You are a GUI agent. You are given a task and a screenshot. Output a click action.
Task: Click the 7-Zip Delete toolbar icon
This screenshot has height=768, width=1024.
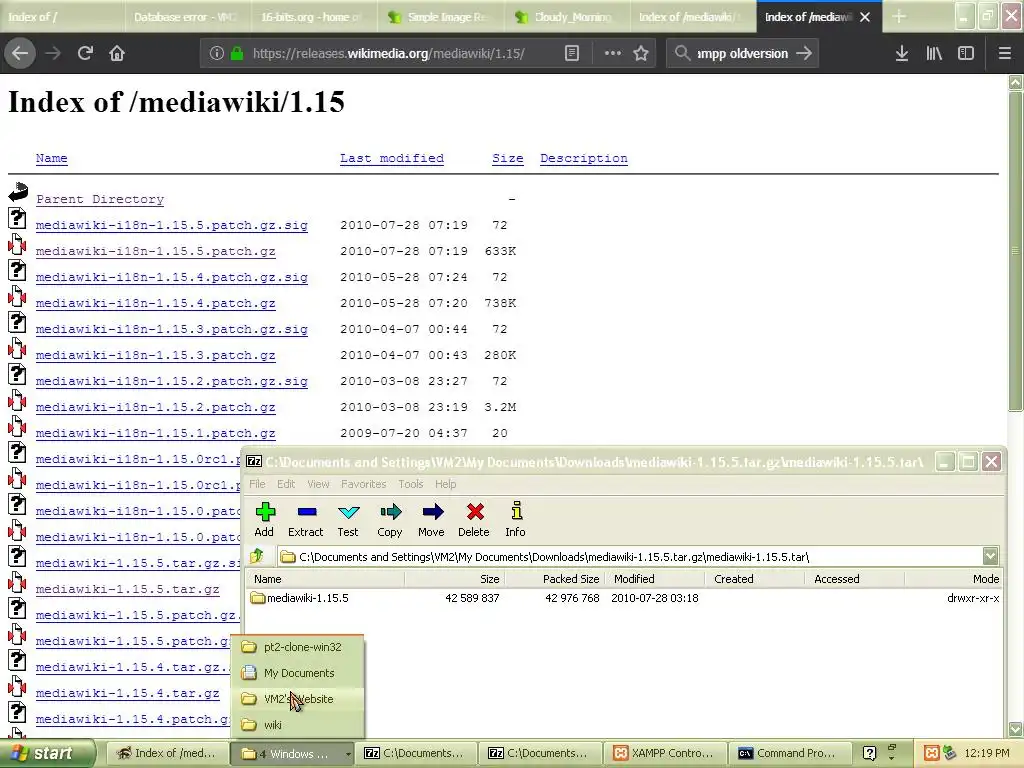[474, 512]
